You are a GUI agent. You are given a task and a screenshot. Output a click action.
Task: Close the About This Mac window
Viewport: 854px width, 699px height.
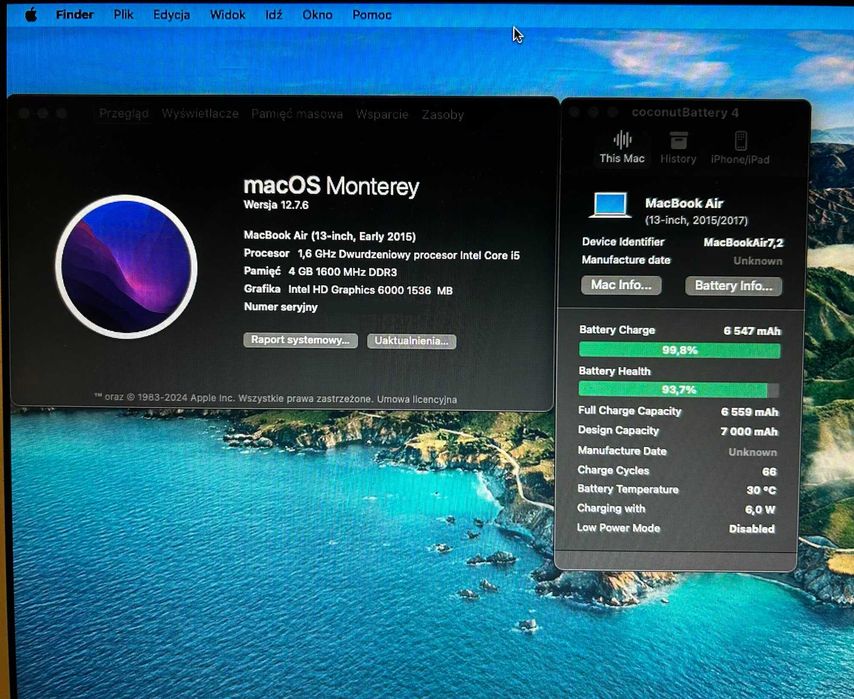[x=23, y=113]
